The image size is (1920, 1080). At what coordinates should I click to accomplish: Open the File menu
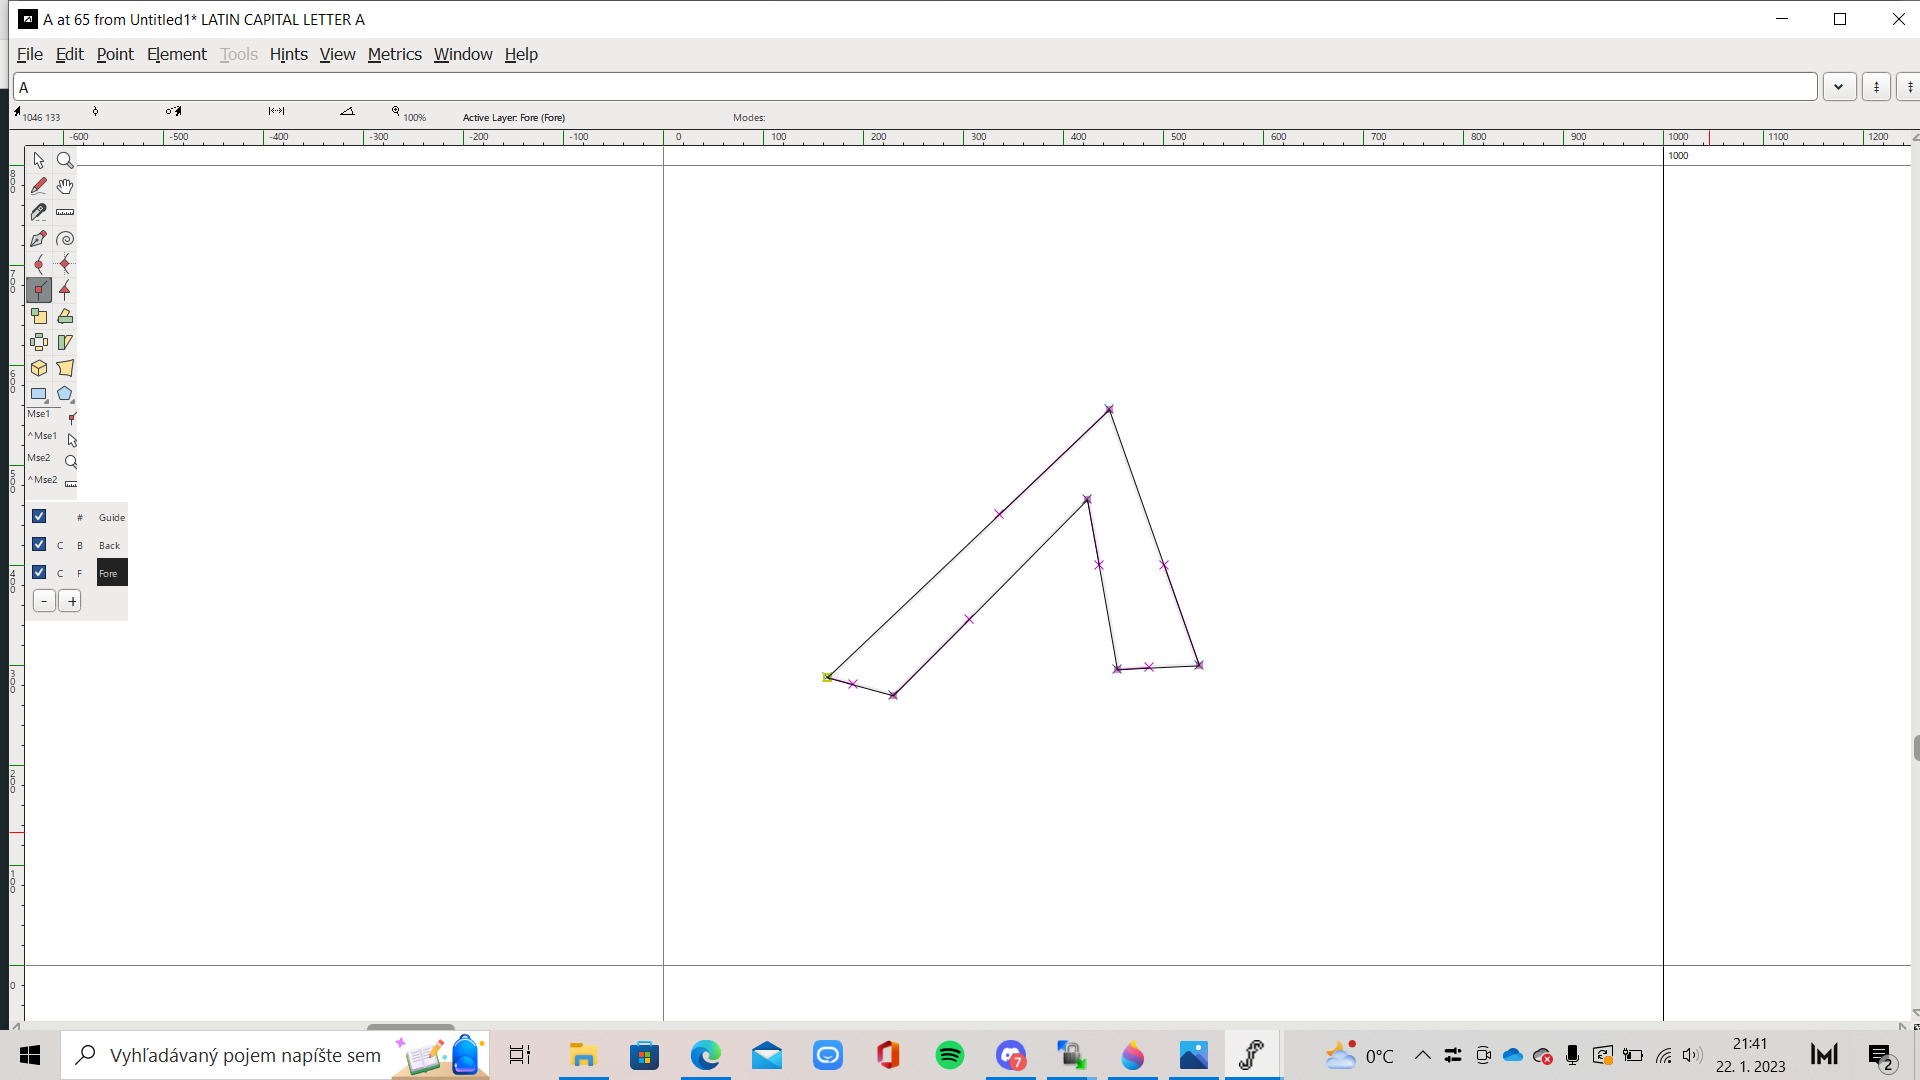click(x=29, y=54)
